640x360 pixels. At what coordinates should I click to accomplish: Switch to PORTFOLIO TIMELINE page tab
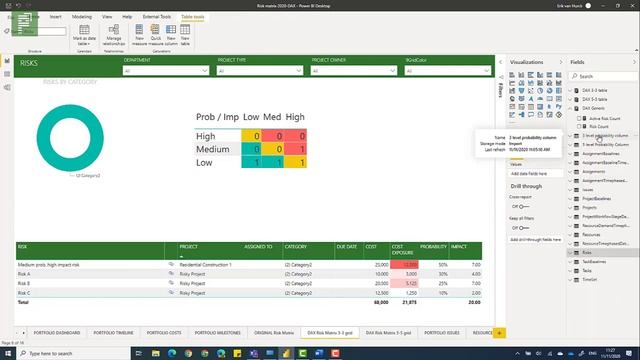click(113, 333)
